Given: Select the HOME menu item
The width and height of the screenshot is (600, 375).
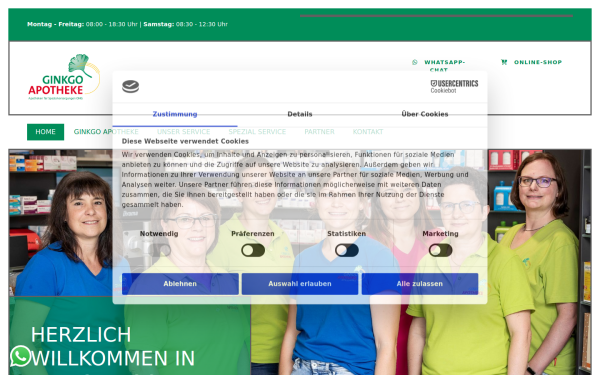Looking at the screenshot, I should (x=46, y=132).
